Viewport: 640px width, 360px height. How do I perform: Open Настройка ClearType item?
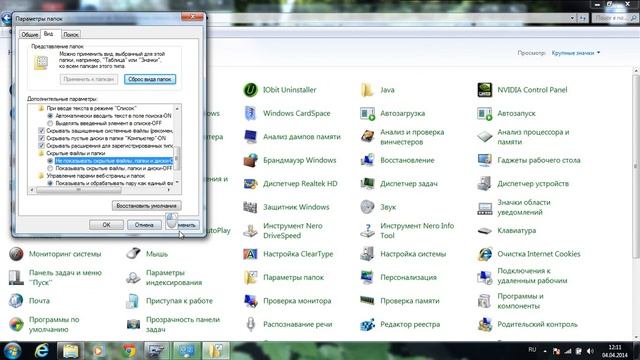tap(289, 254)
